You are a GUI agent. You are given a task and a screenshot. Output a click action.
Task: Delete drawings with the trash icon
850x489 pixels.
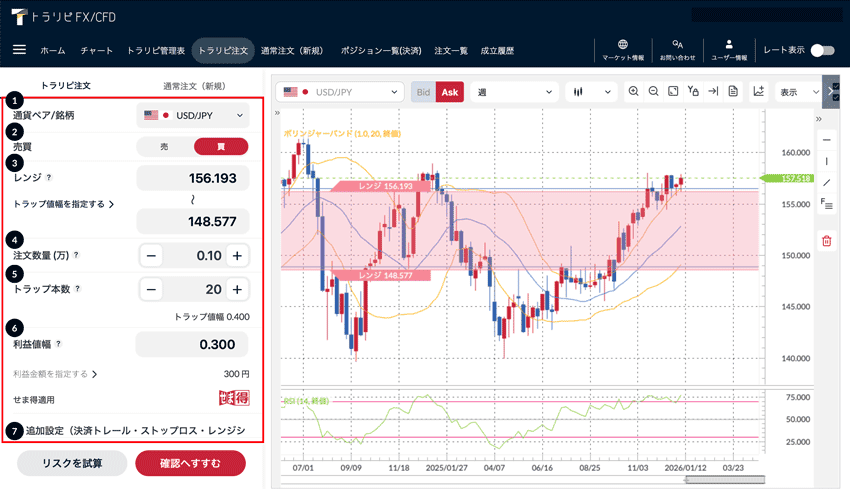(x=827, y=240)
